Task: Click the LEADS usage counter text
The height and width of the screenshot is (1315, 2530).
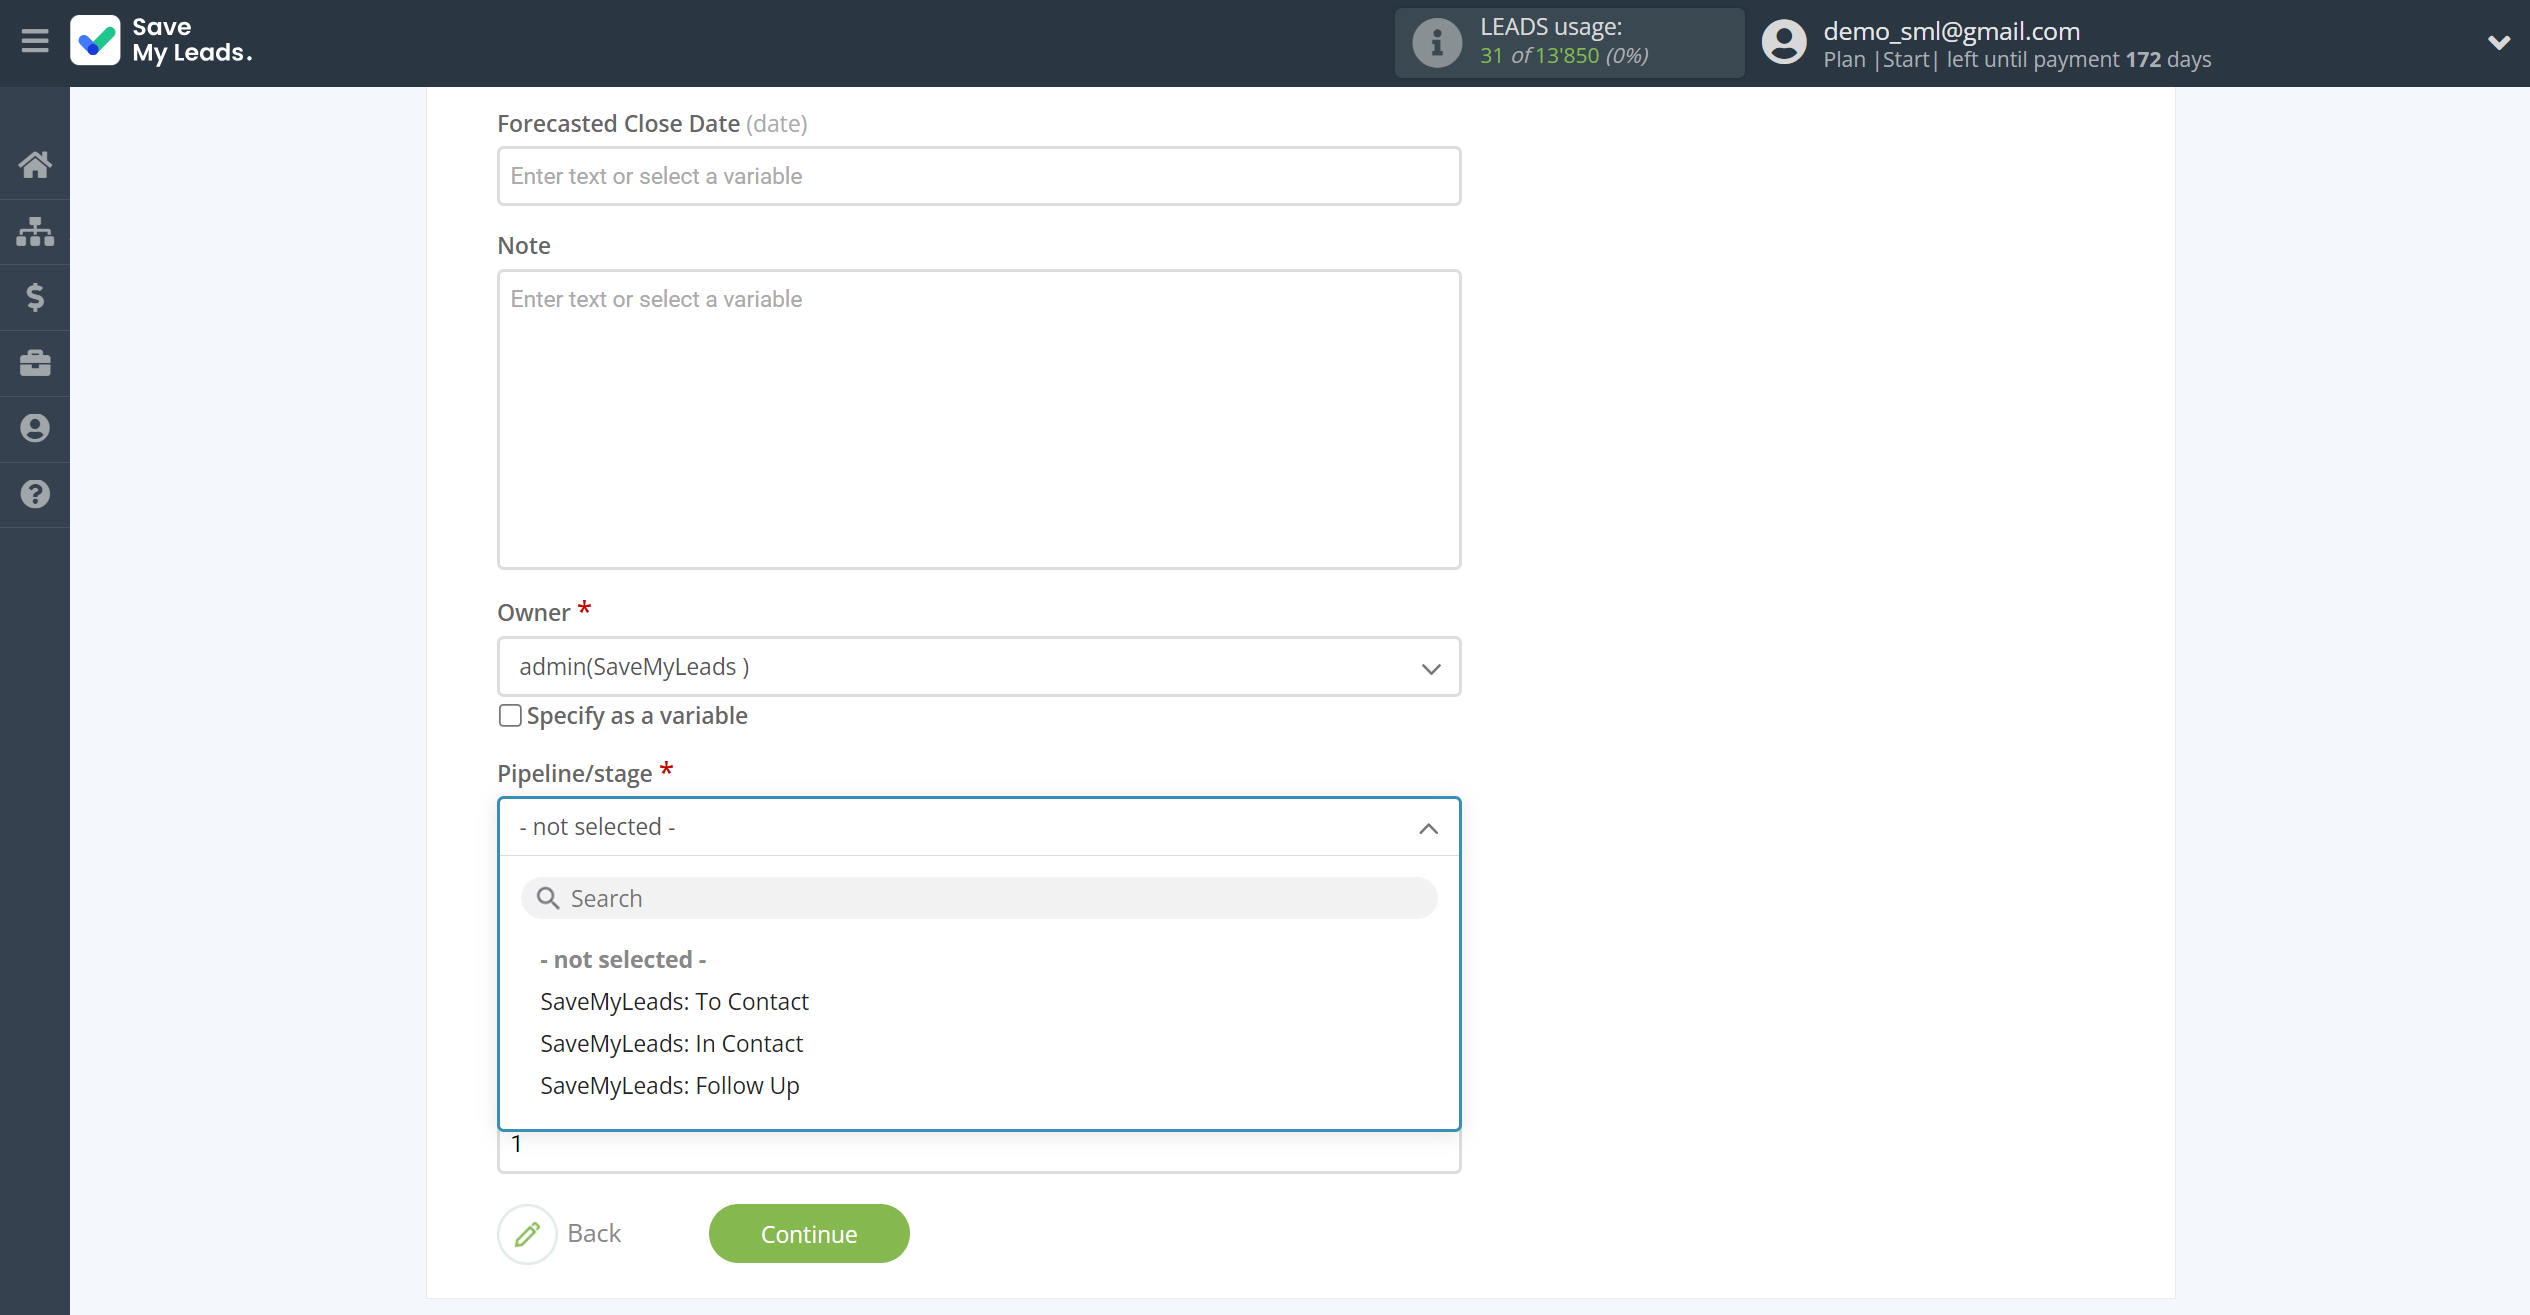Action: pyautogui.click(x=1564, y=56)
